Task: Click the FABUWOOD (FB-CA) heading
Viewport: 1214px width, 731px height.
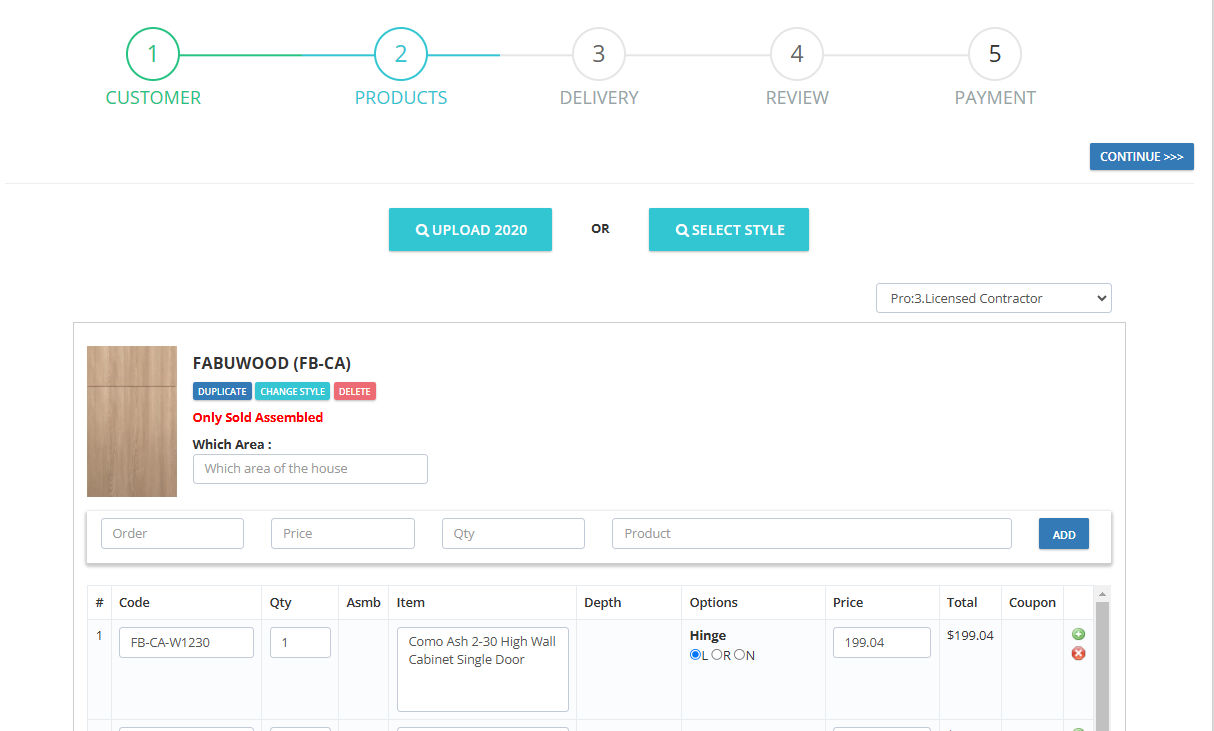Action: tap(272, 363)
